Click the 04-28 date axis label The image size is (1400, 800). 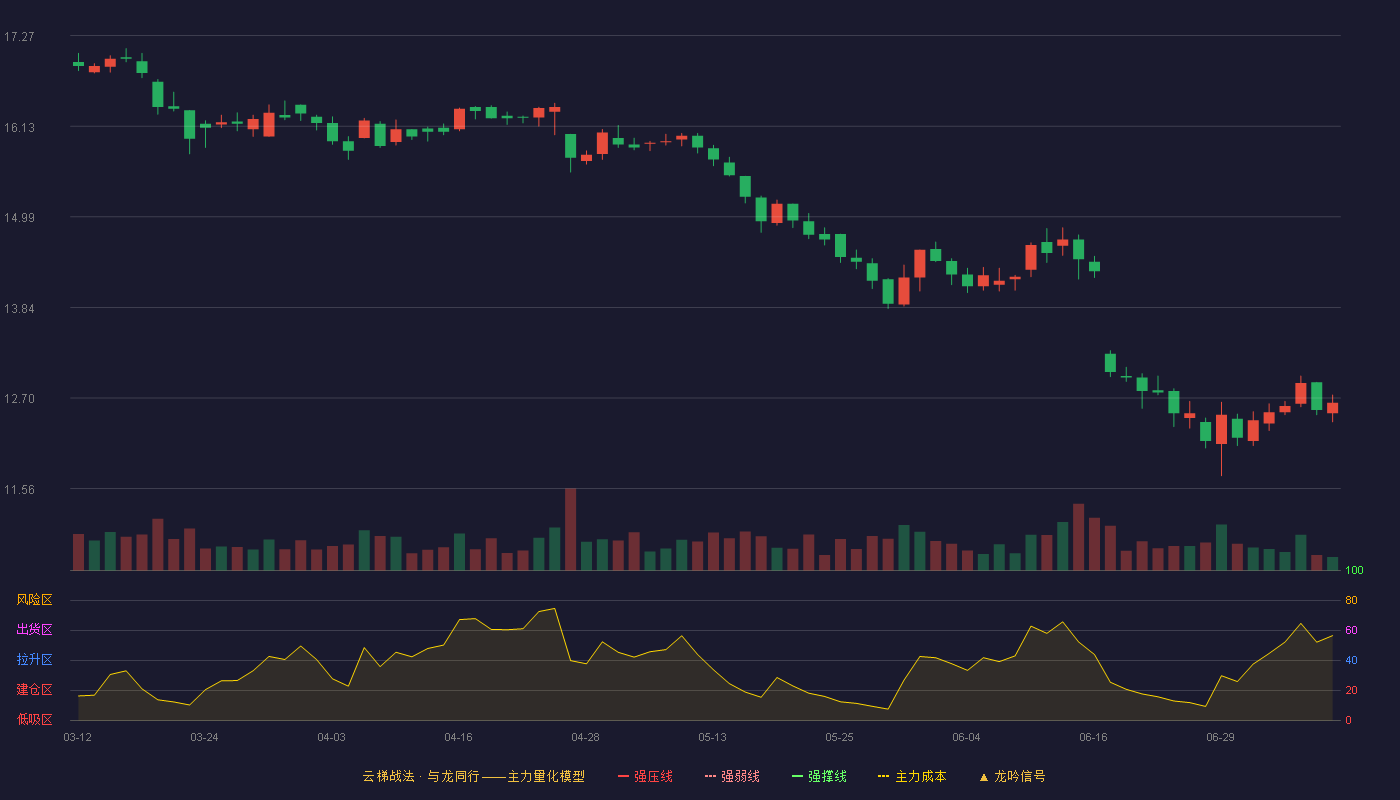point(585,737)
